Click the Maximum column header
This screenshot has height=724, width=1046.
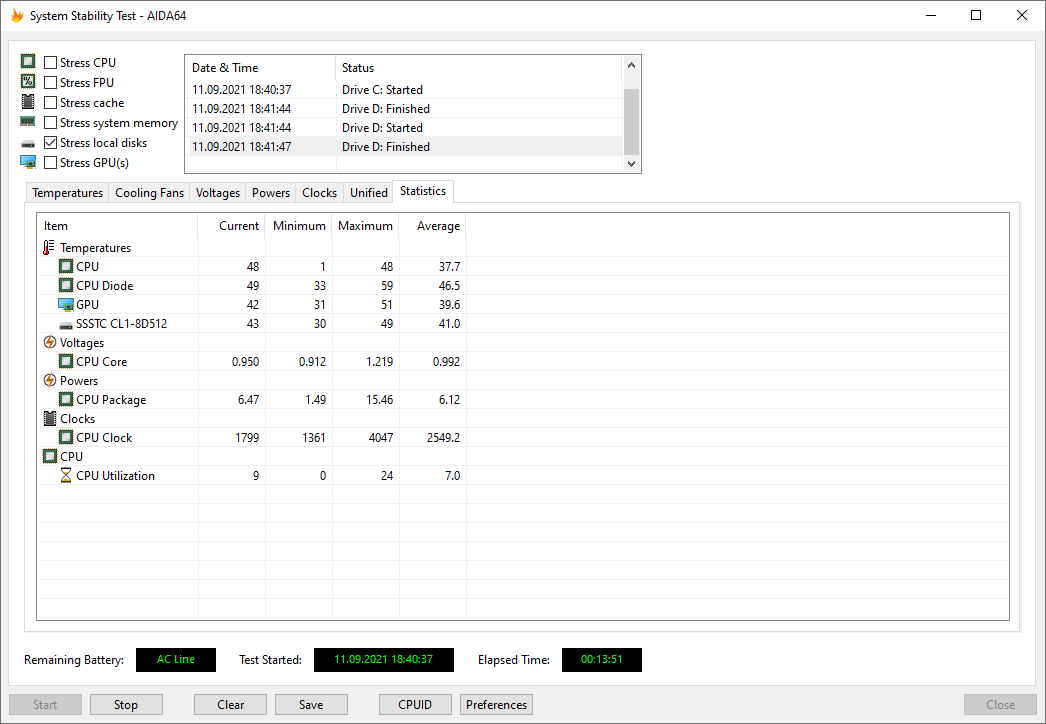point(366,226)
